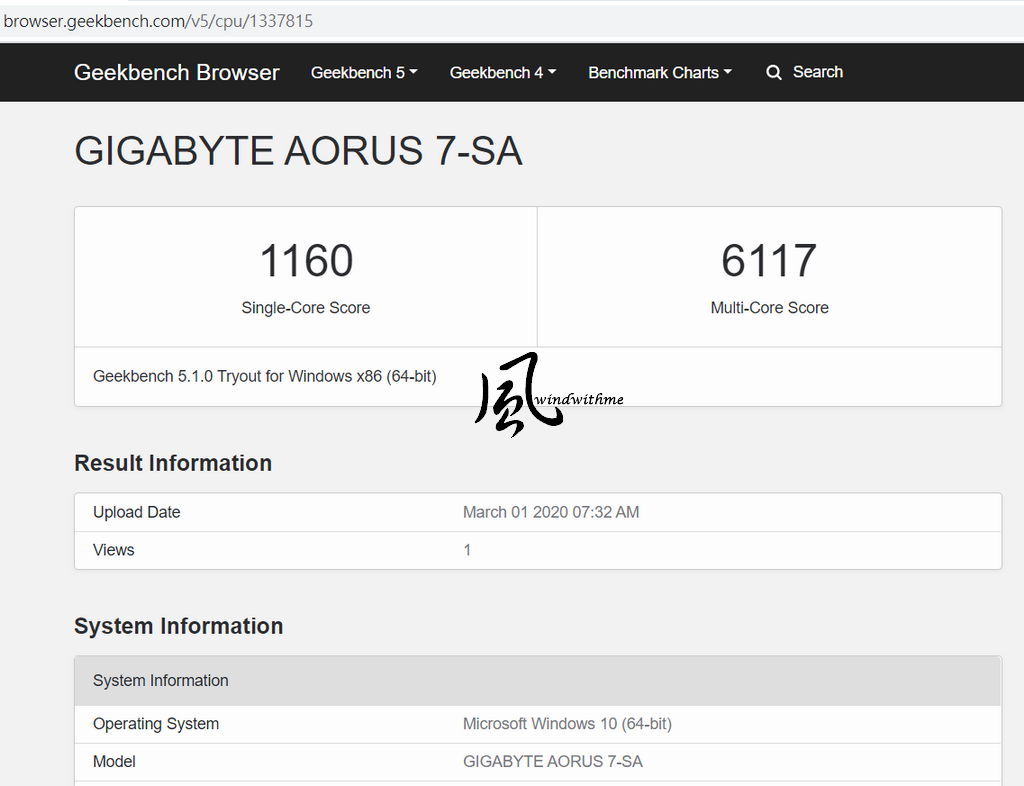Select the GIGABYTE AORUS 7-SA page title
Viewport: 1024px width, 786px height.
(298, 151)
